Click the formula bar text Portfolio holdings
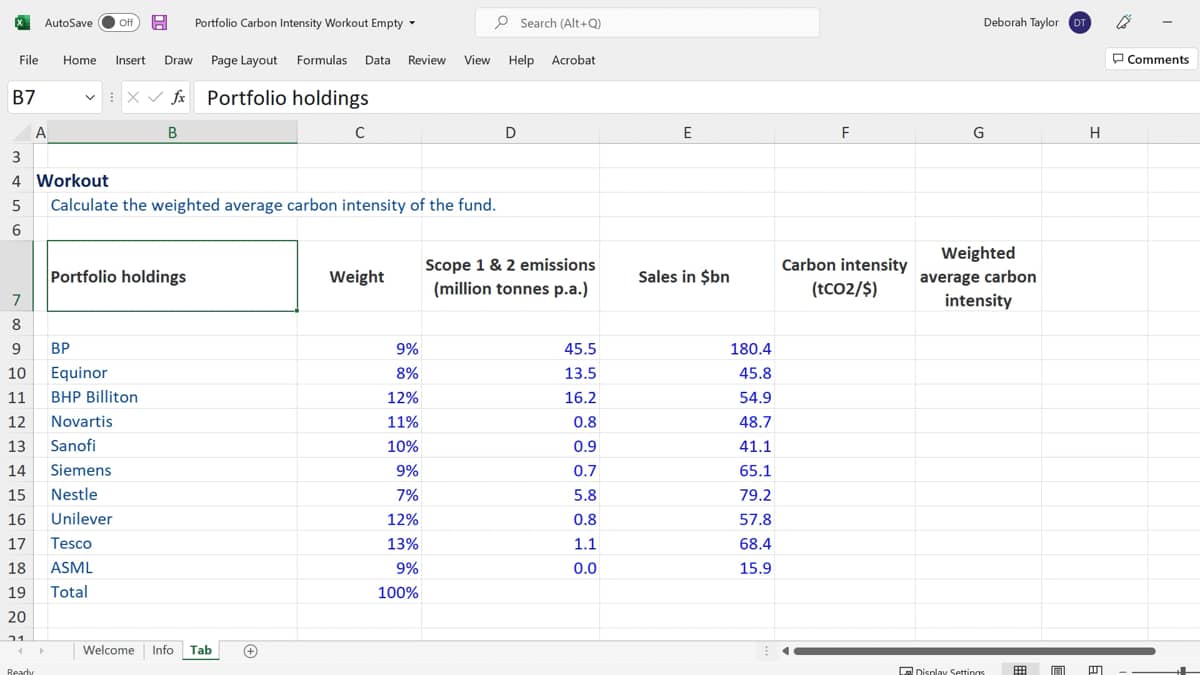Screen dimensions: 1200x675 [288, 98]
